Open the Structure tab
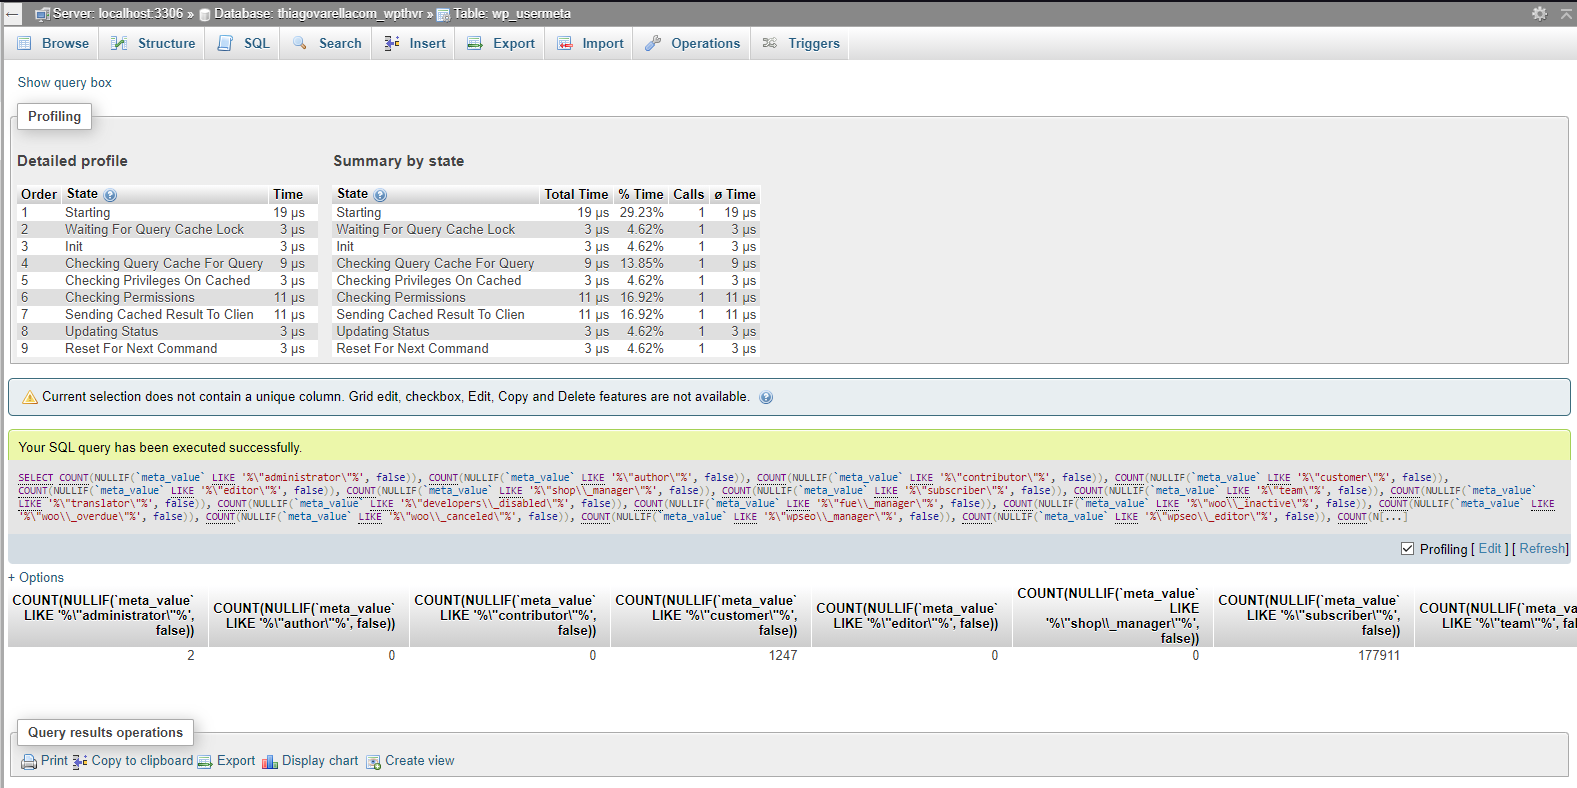The image size is (1577, 788). click(x=154, y=43)
